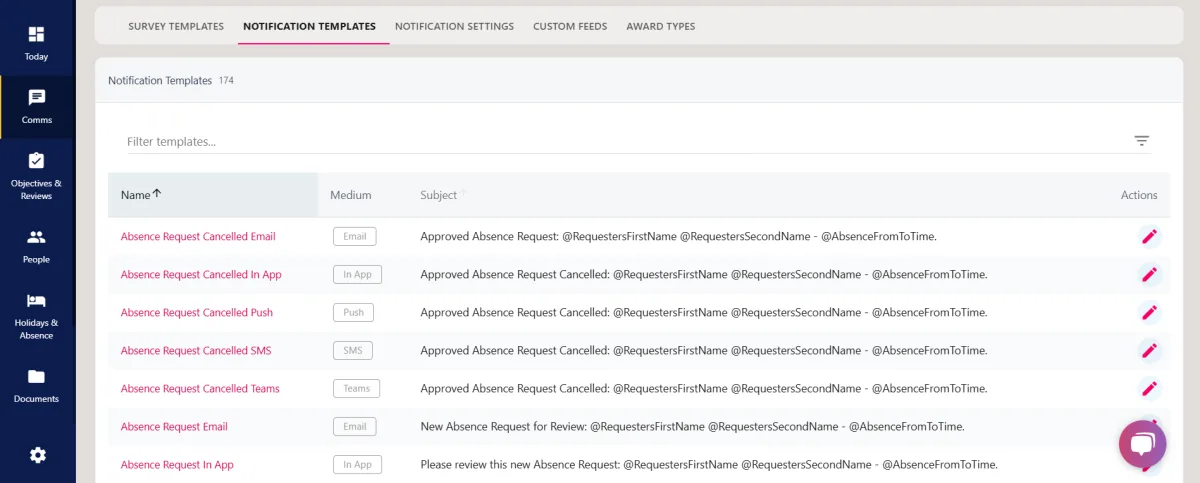
Task: Click Email tag in Absence Request Cancelled Email row
Action: point(355,237)
